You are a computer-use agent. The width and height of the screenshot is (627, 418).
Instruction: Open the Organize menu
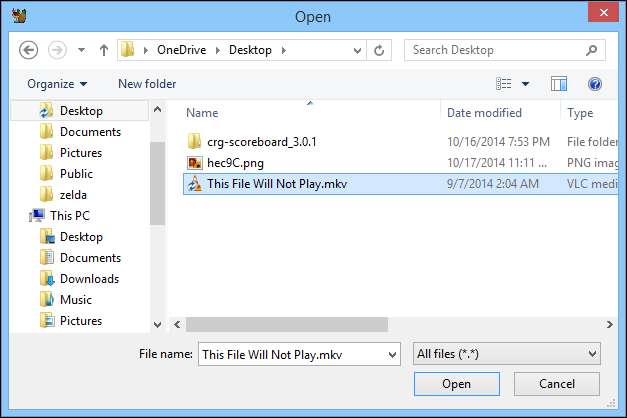click(x=57, y=84)
